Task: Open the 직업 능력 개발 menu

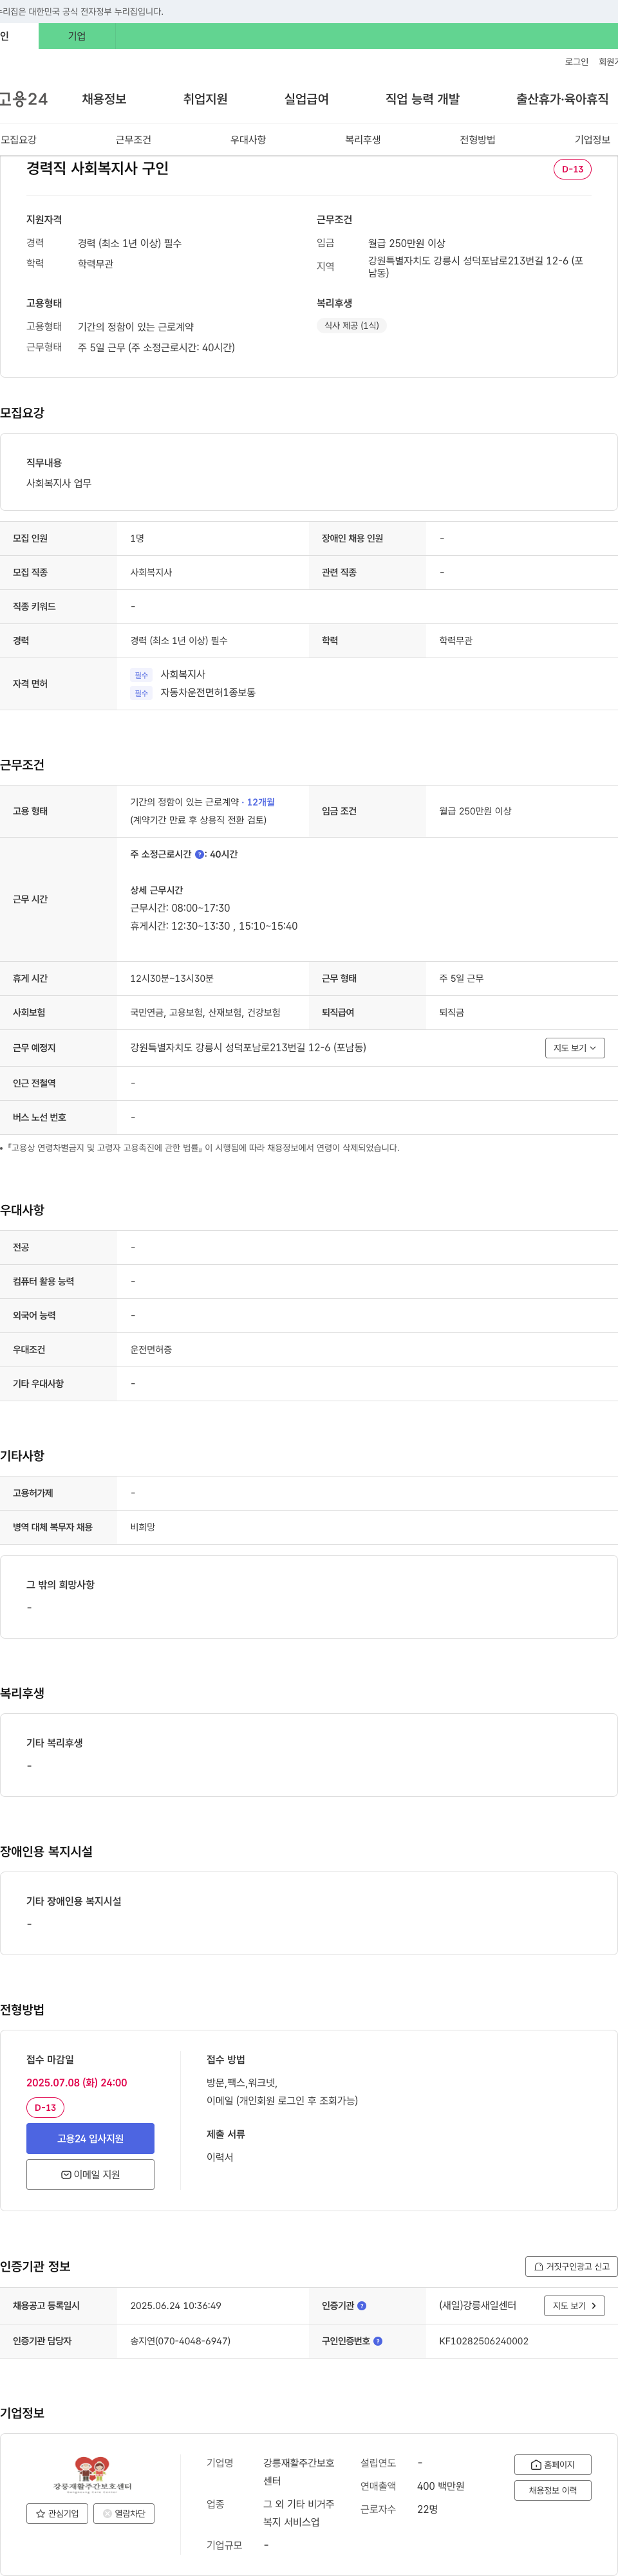Action: coord(422,99)
